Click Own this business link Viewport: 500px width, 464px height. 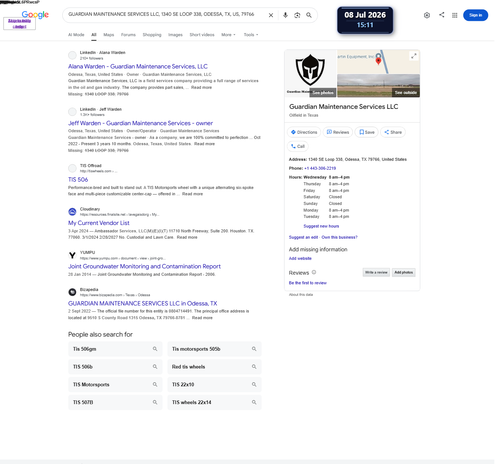click(339, 237)
